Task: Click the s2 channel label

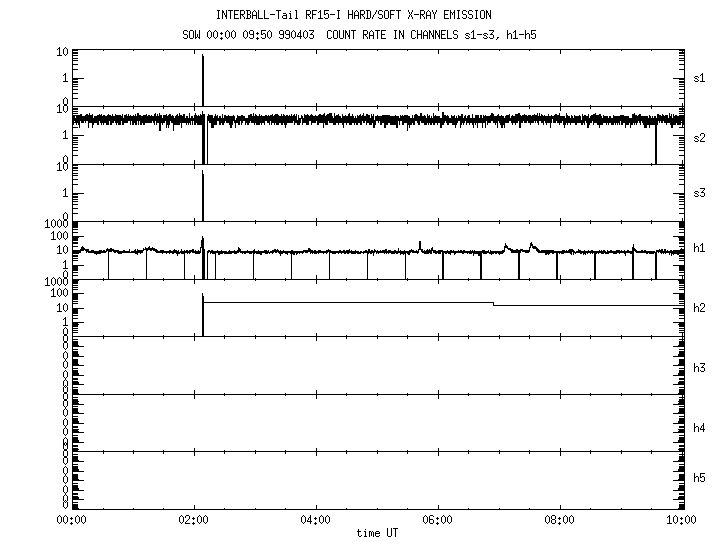Action: 699,135
